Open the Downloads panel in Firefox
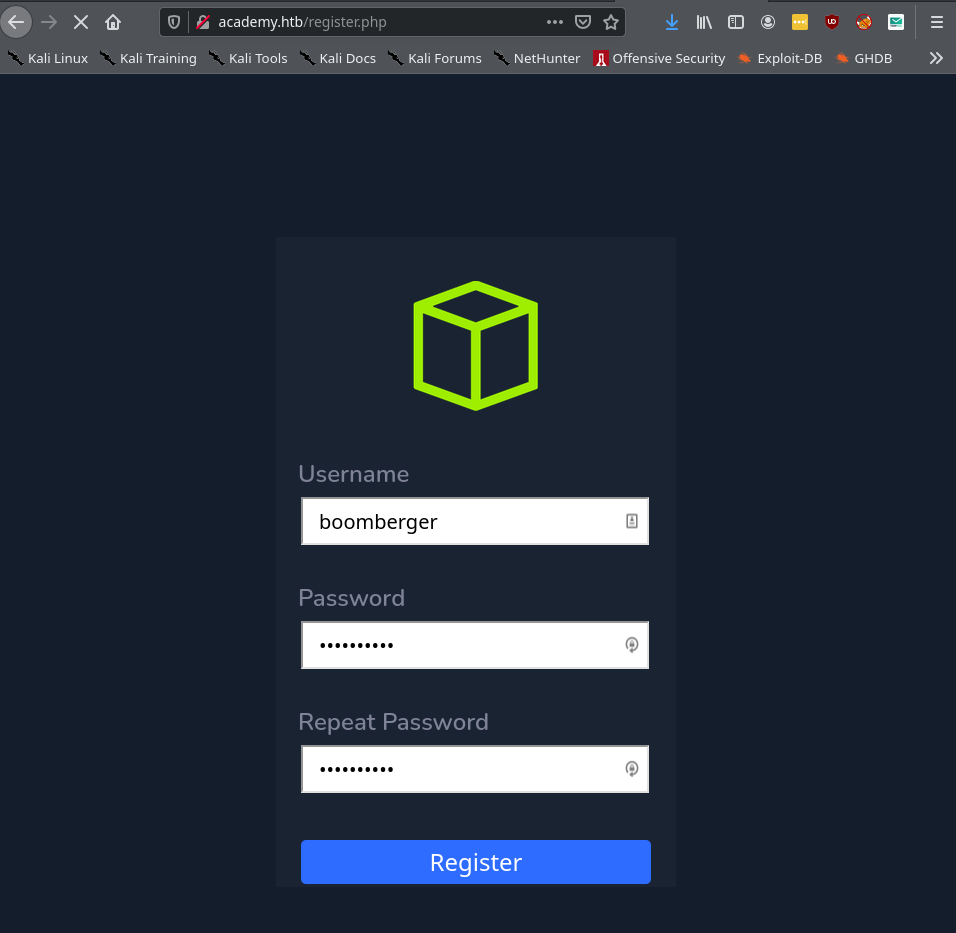956x933 pixels. (671, 21)
